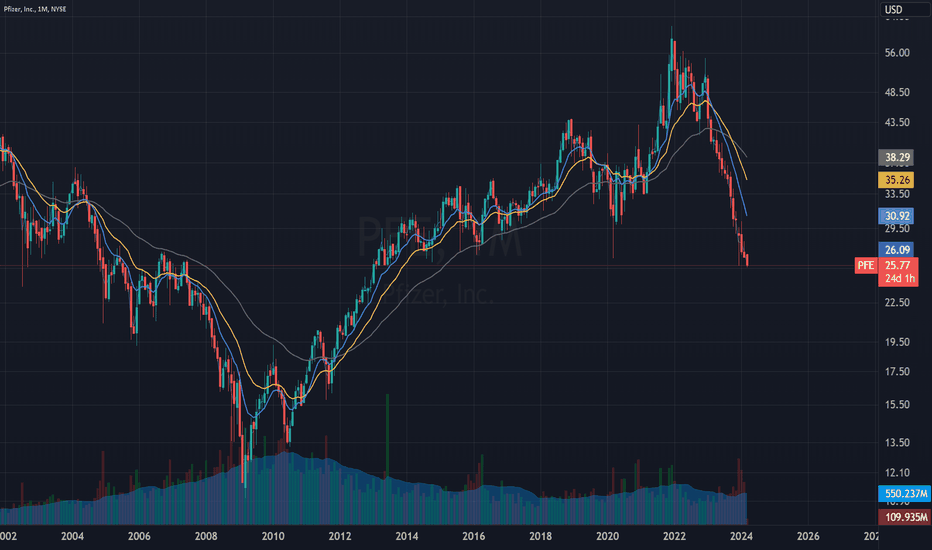Click the 2022 label on time axis
The width and height of the screenshot is (932, 550).
pyautogui.click(x=674, y=536)
